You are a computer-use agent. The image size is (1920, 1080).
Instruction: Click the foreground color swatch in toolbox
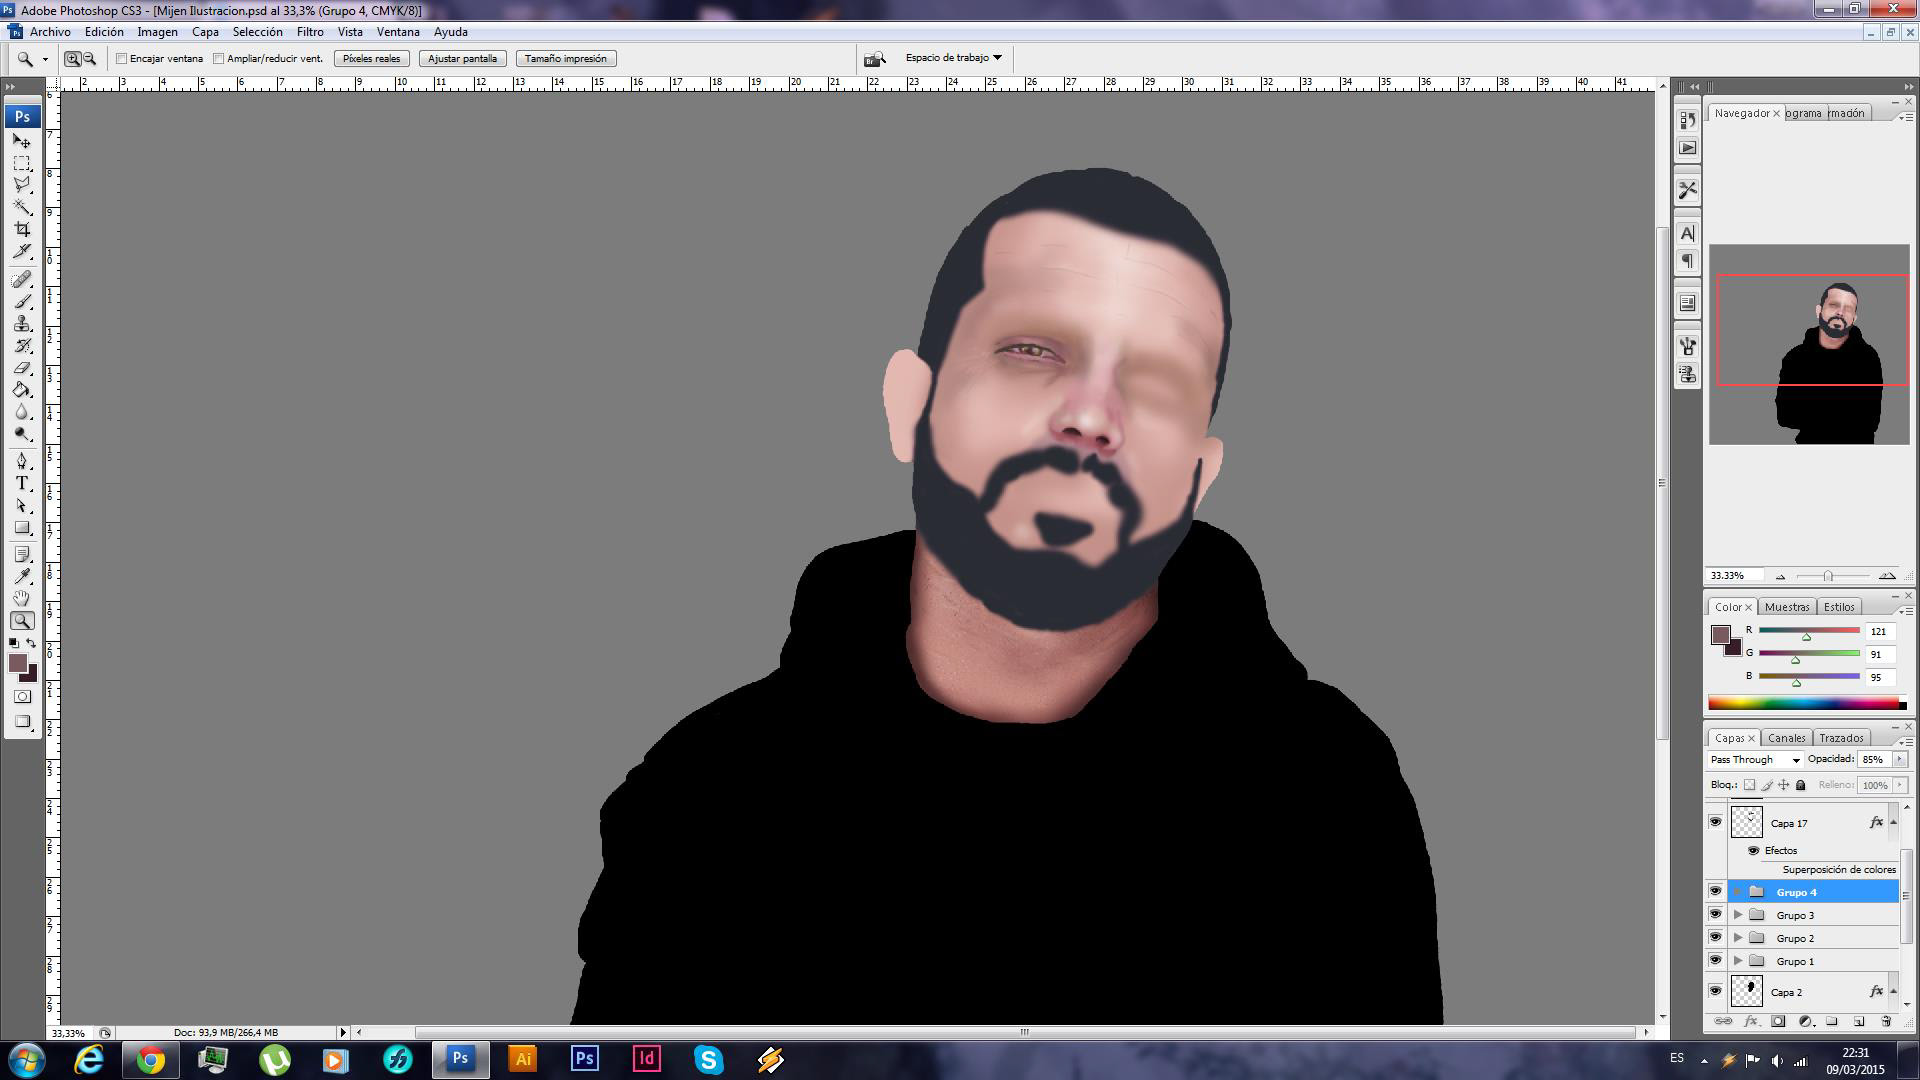click(x=17, y=663)
